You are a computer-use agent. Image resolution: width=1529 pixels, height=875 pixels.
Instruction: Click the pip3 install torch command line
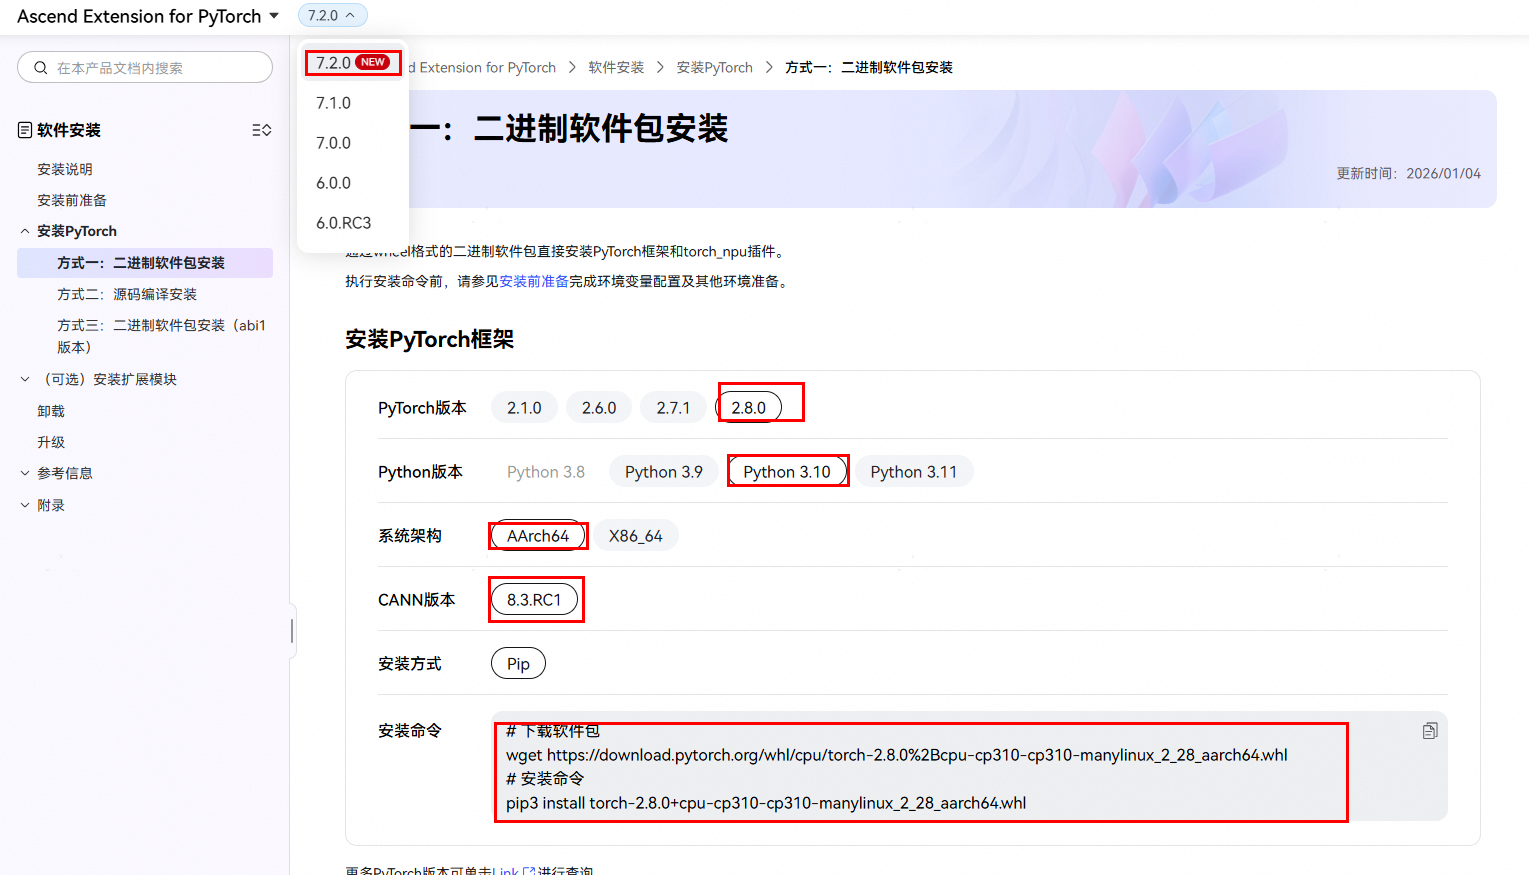[x=766, y=803]
